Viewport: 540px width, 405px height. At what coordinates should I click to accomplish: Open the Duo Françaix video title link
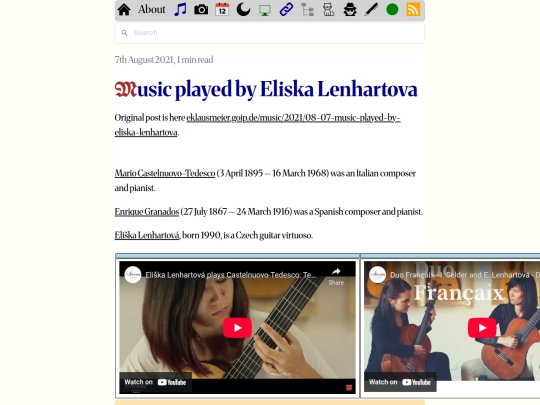[465, 275]
